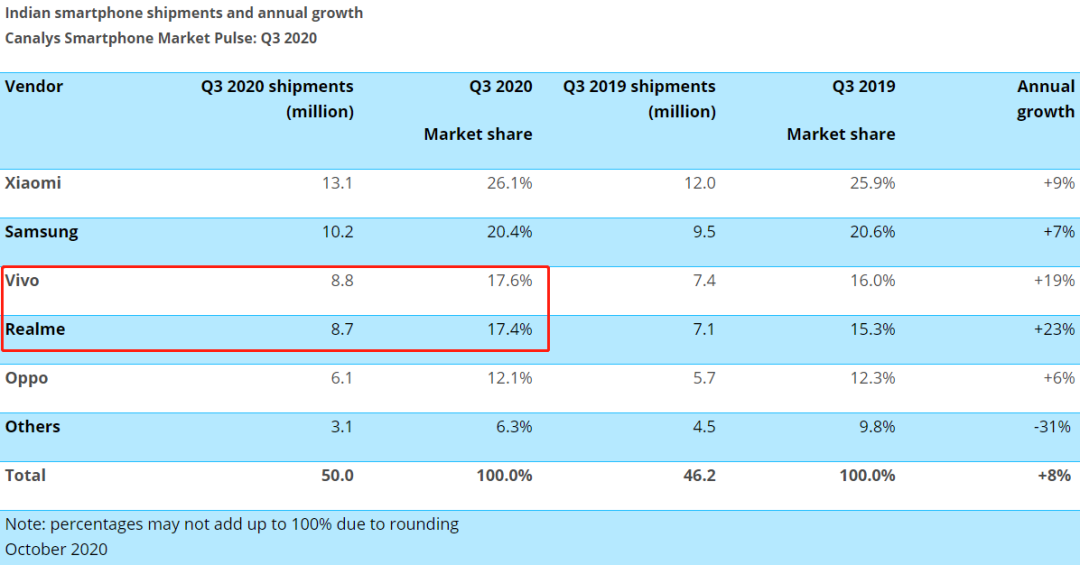1080x565 pixels.
Task: Click Realme's 7.1 shipment value
Action: [x=704, y=329]
